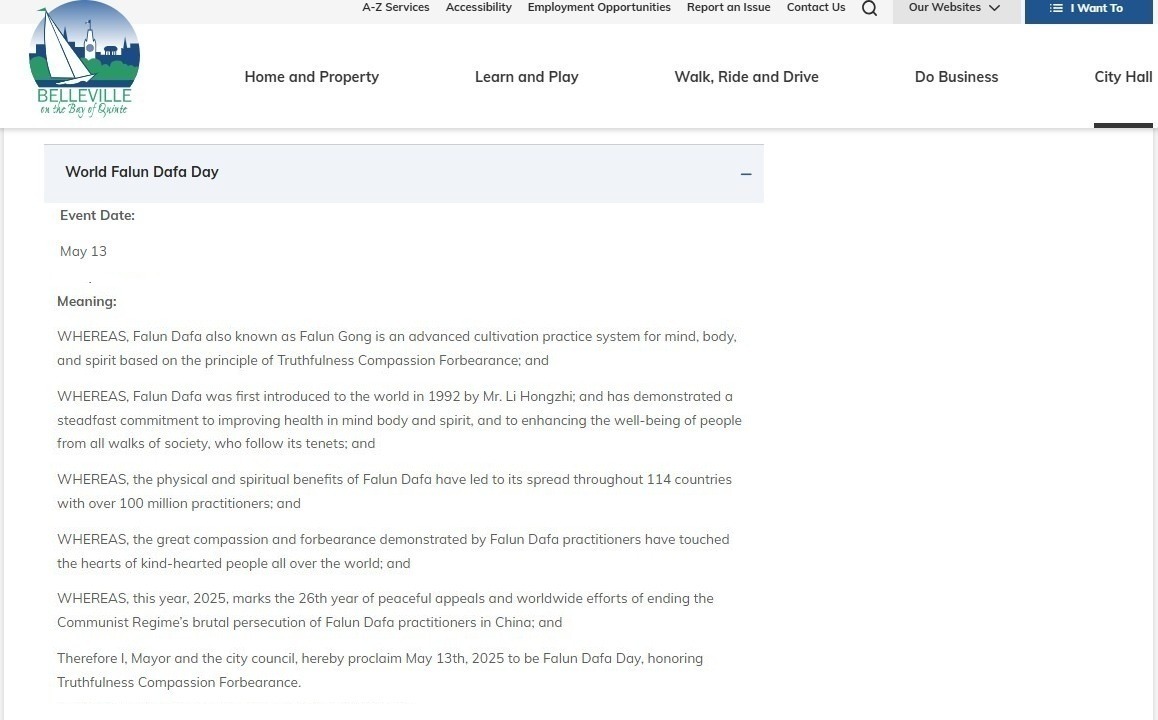This screenshot has width=1158, height=720.
Task: Open the Walk, Ride and Drive menu
Action: pyautogui.click(x=746, y=77)
